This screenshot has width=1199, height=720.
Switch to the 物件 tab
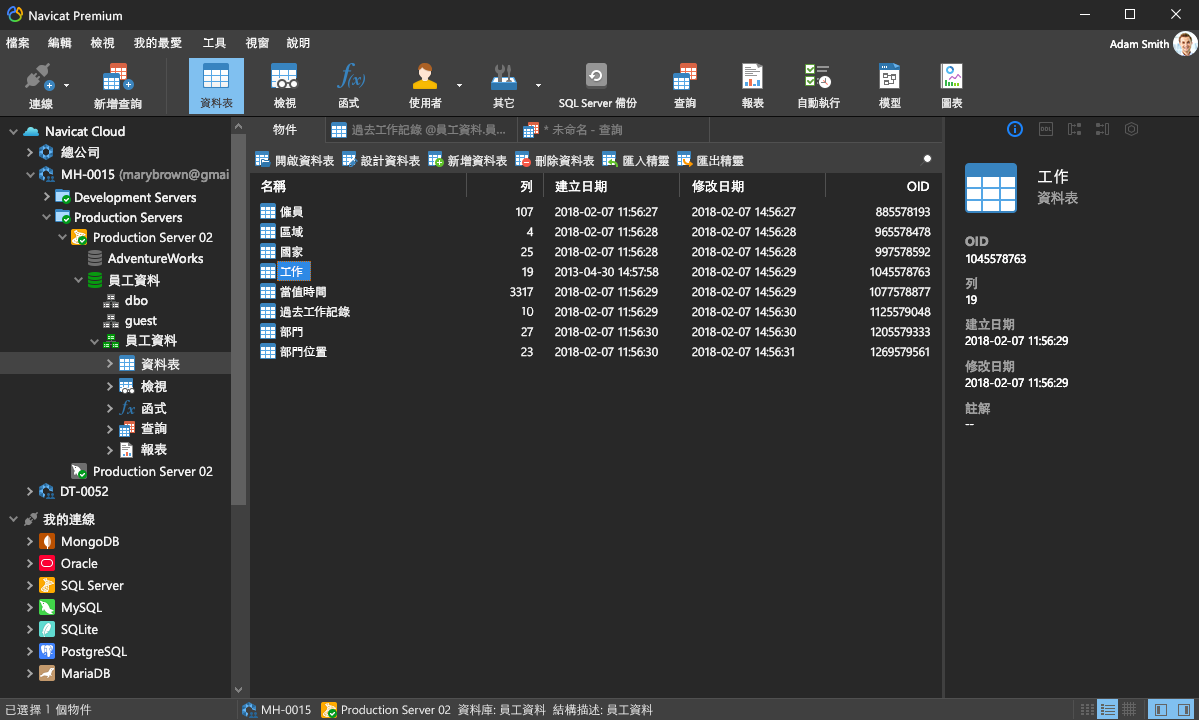coord(285,130)
